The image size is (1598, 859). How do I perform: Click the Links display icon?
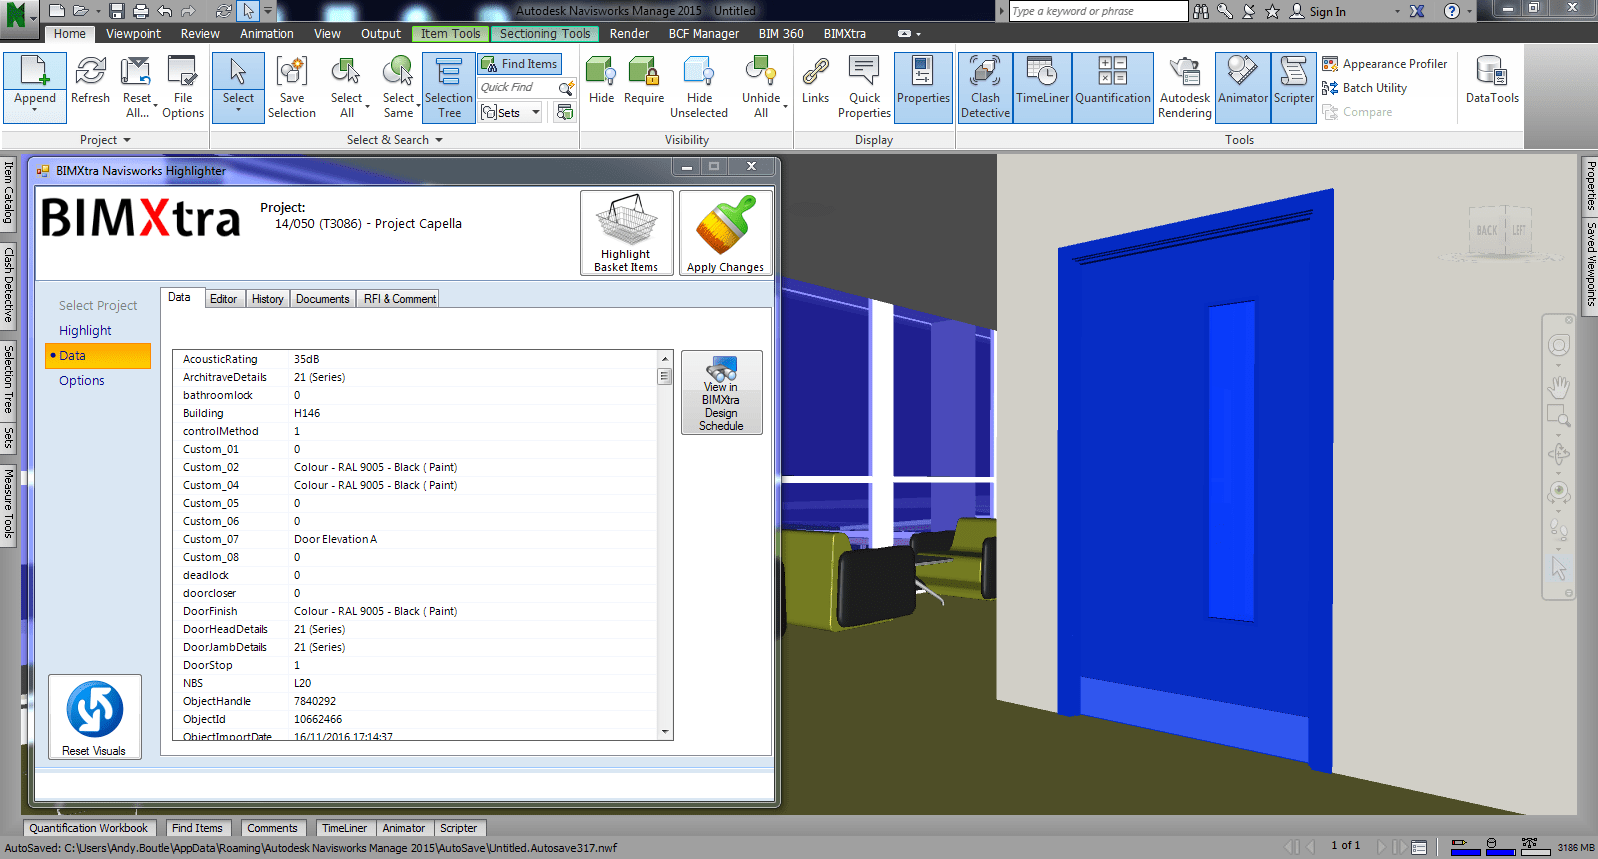815,73
